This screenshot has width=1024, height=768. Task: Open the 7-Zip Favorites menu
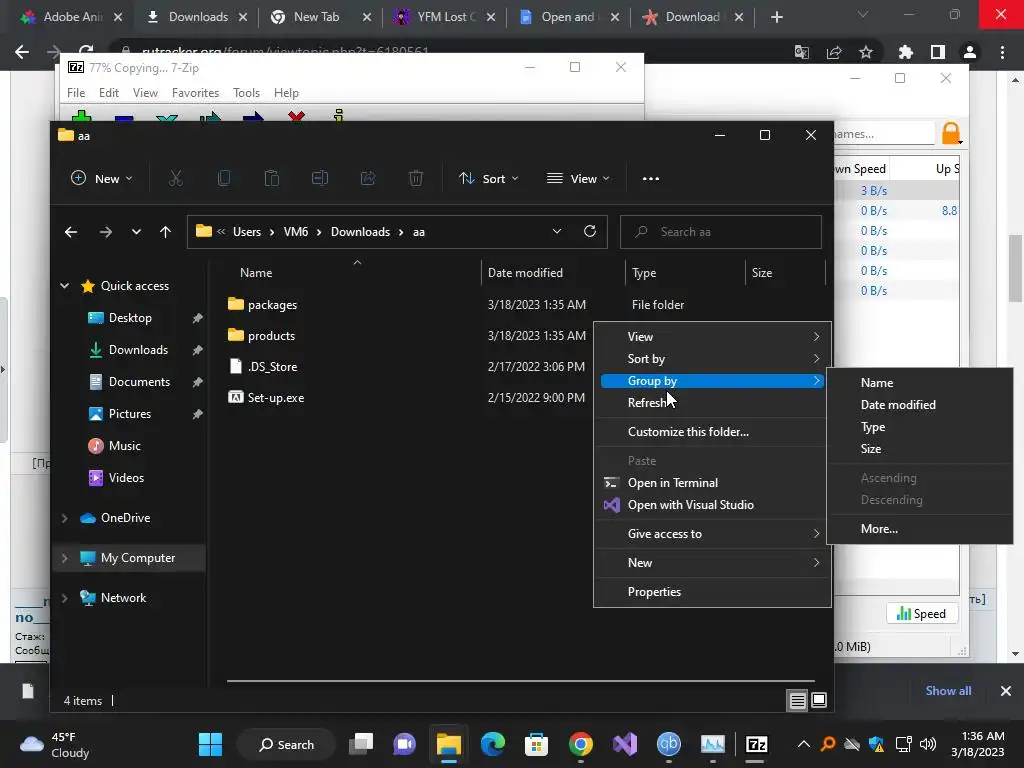(195, 93)
